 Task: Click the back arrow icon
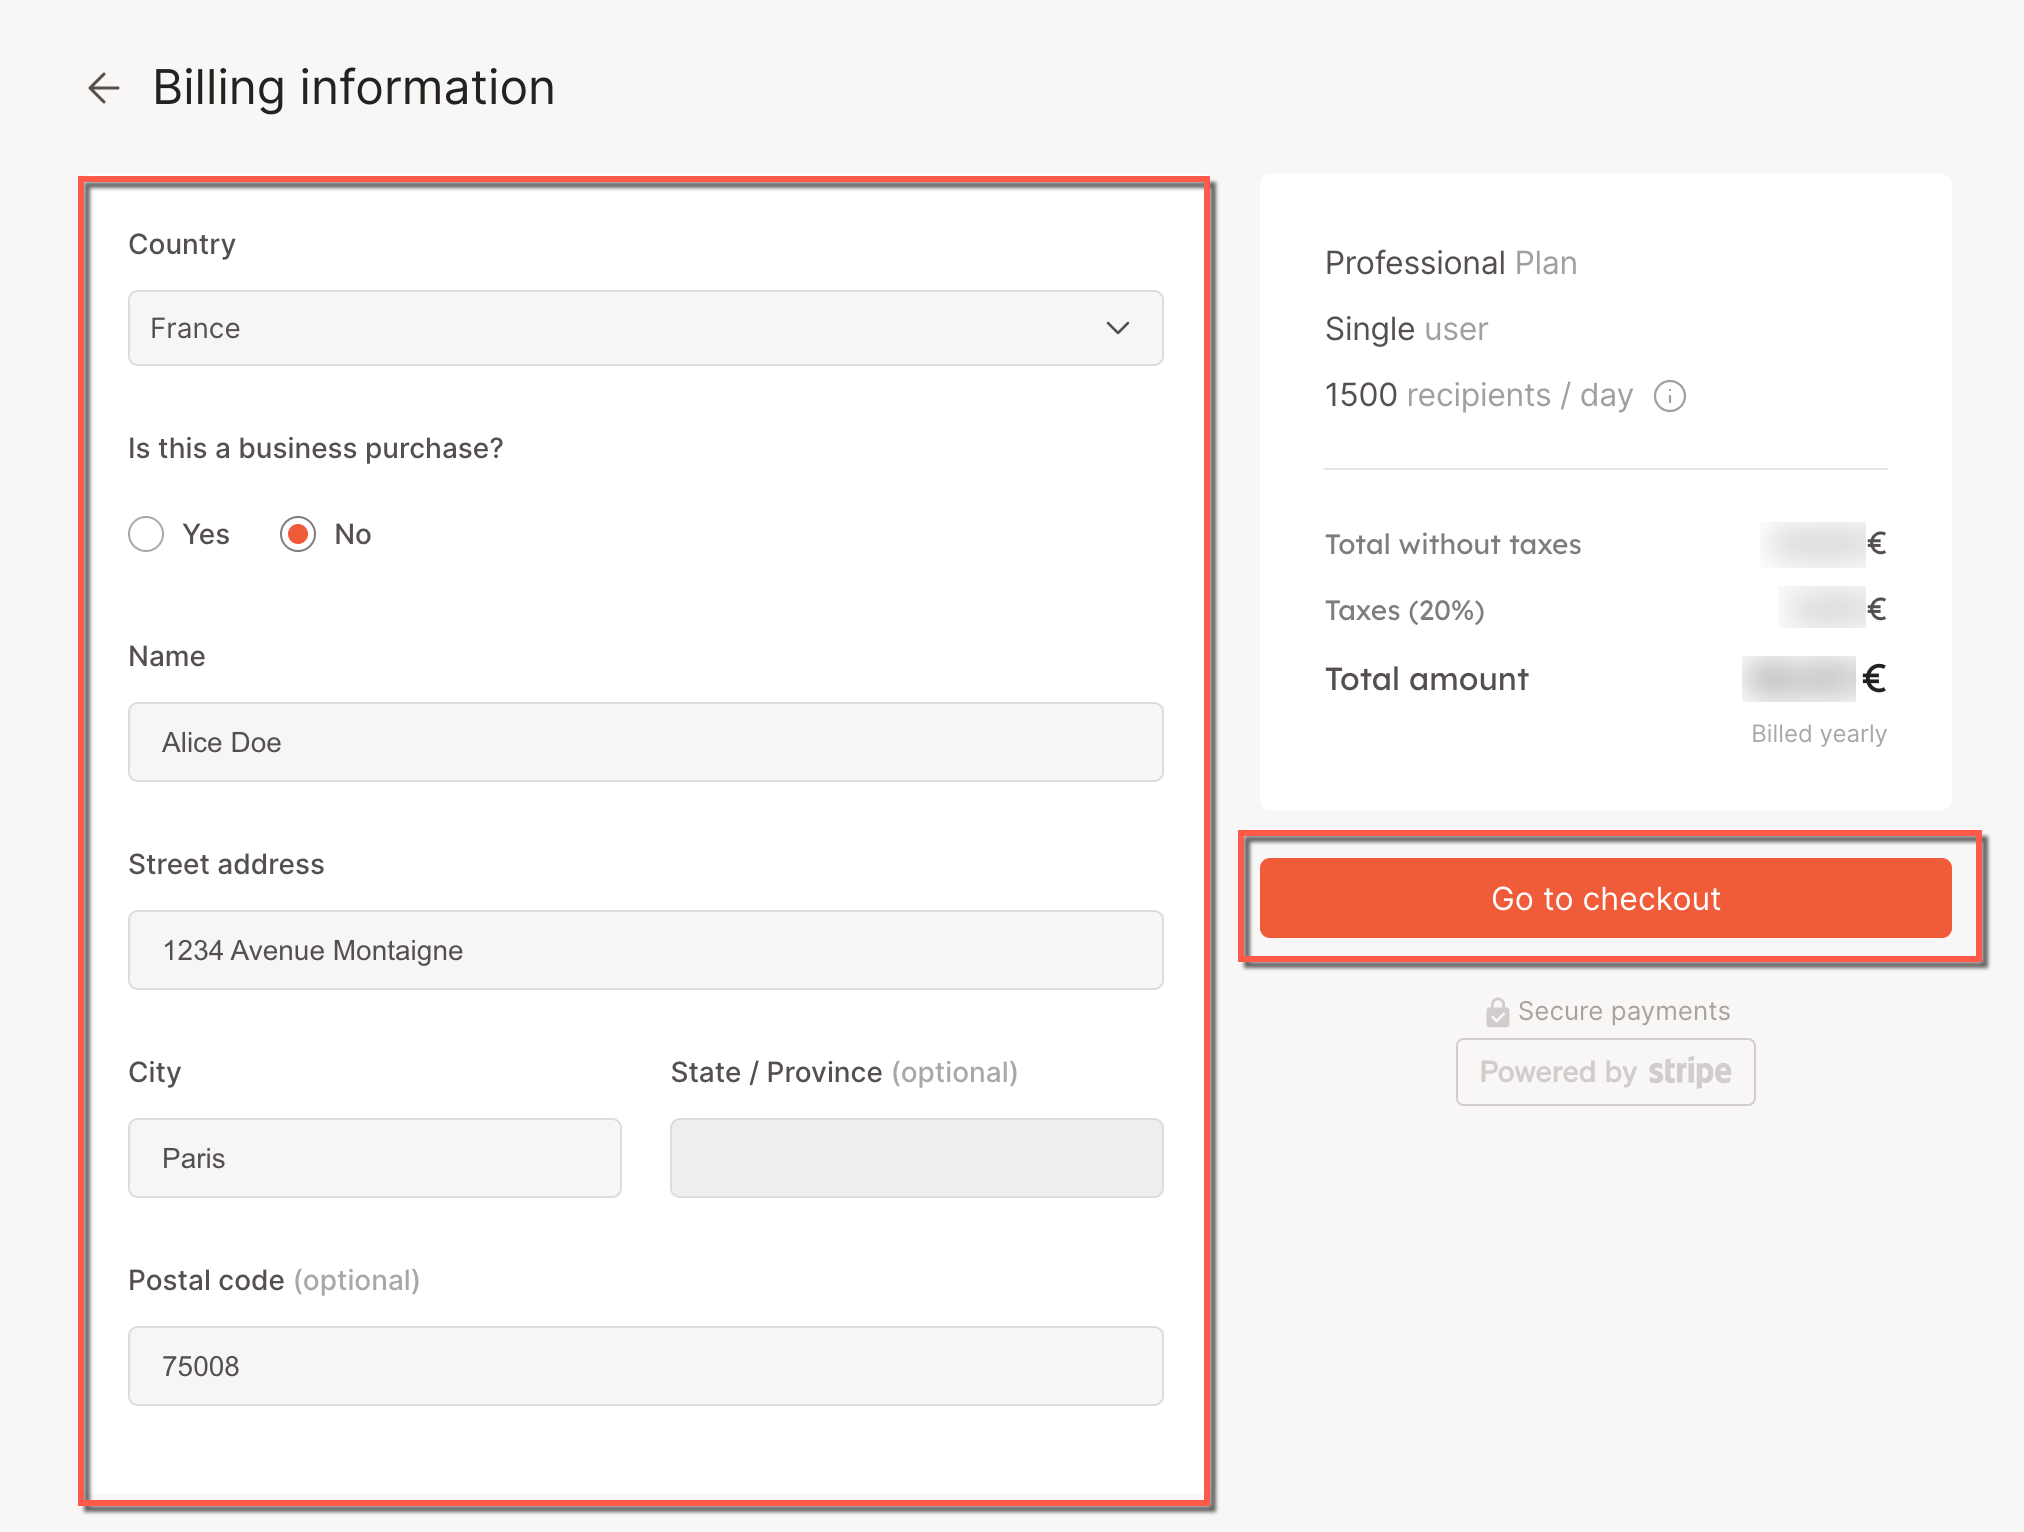tap(104, 88)
